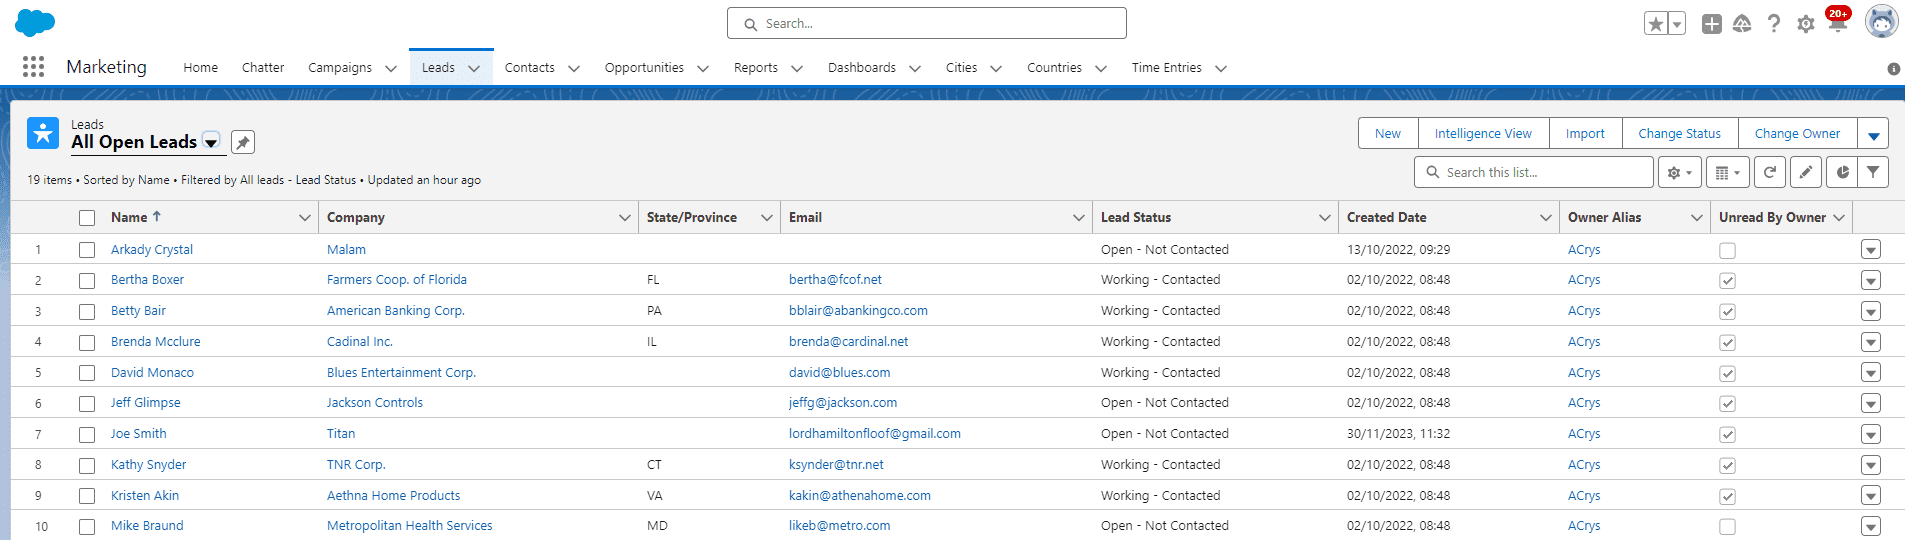Open row actions for Arkady Crystal
The width and height of the screenshot is (1905, 540).
[x=1871, y=250]
